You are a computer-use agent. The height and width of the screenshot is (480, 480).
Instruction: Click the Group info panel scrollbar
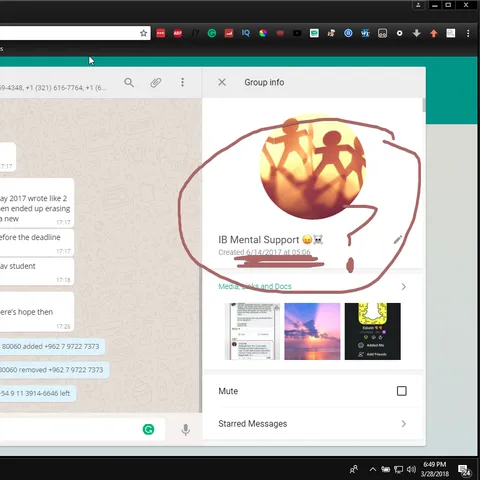click(424, 105)
